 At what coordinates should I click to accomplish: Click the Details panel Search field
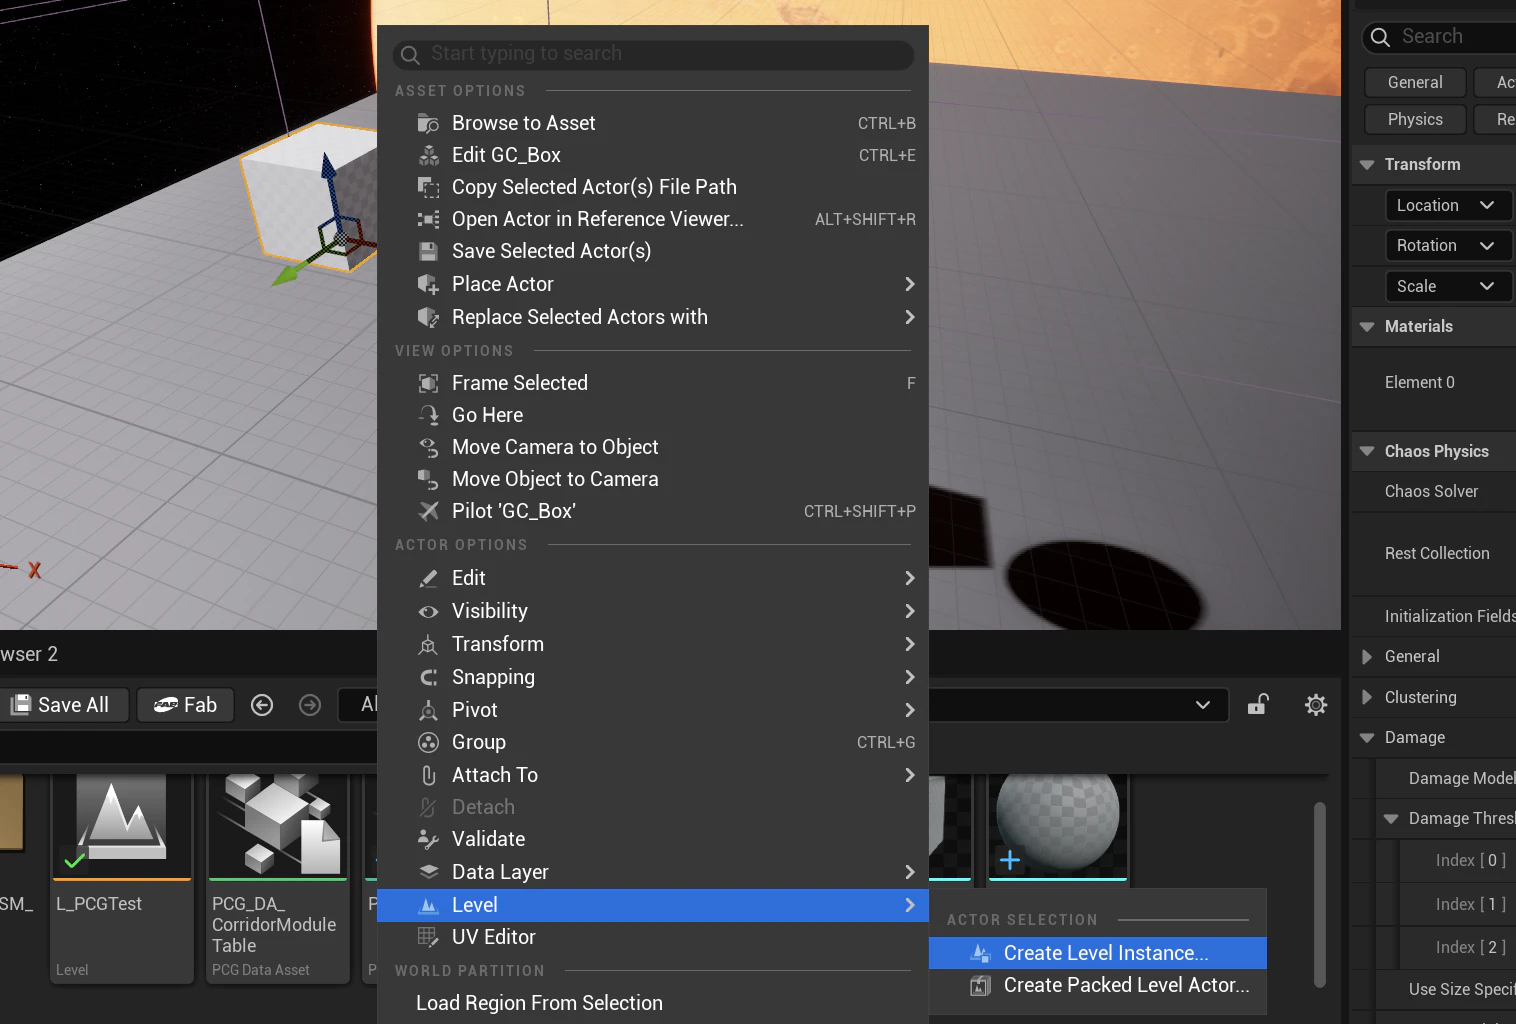[1440, 37]
